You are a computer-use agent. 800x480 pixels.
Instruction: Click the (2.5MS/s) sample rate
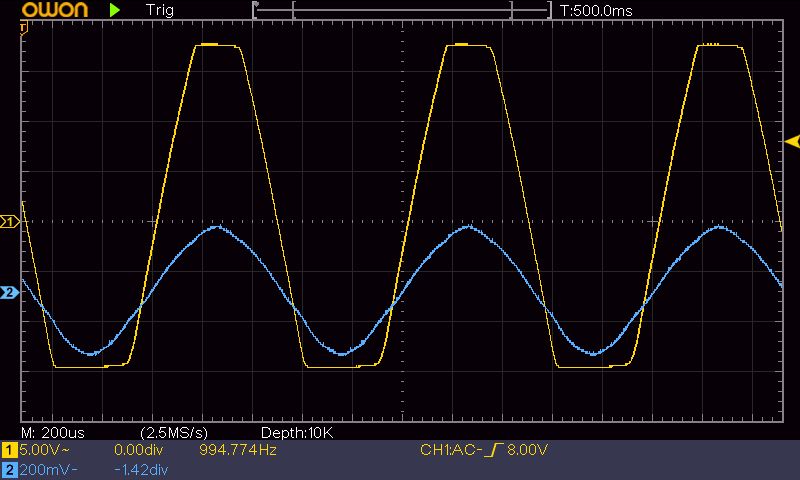174,433
